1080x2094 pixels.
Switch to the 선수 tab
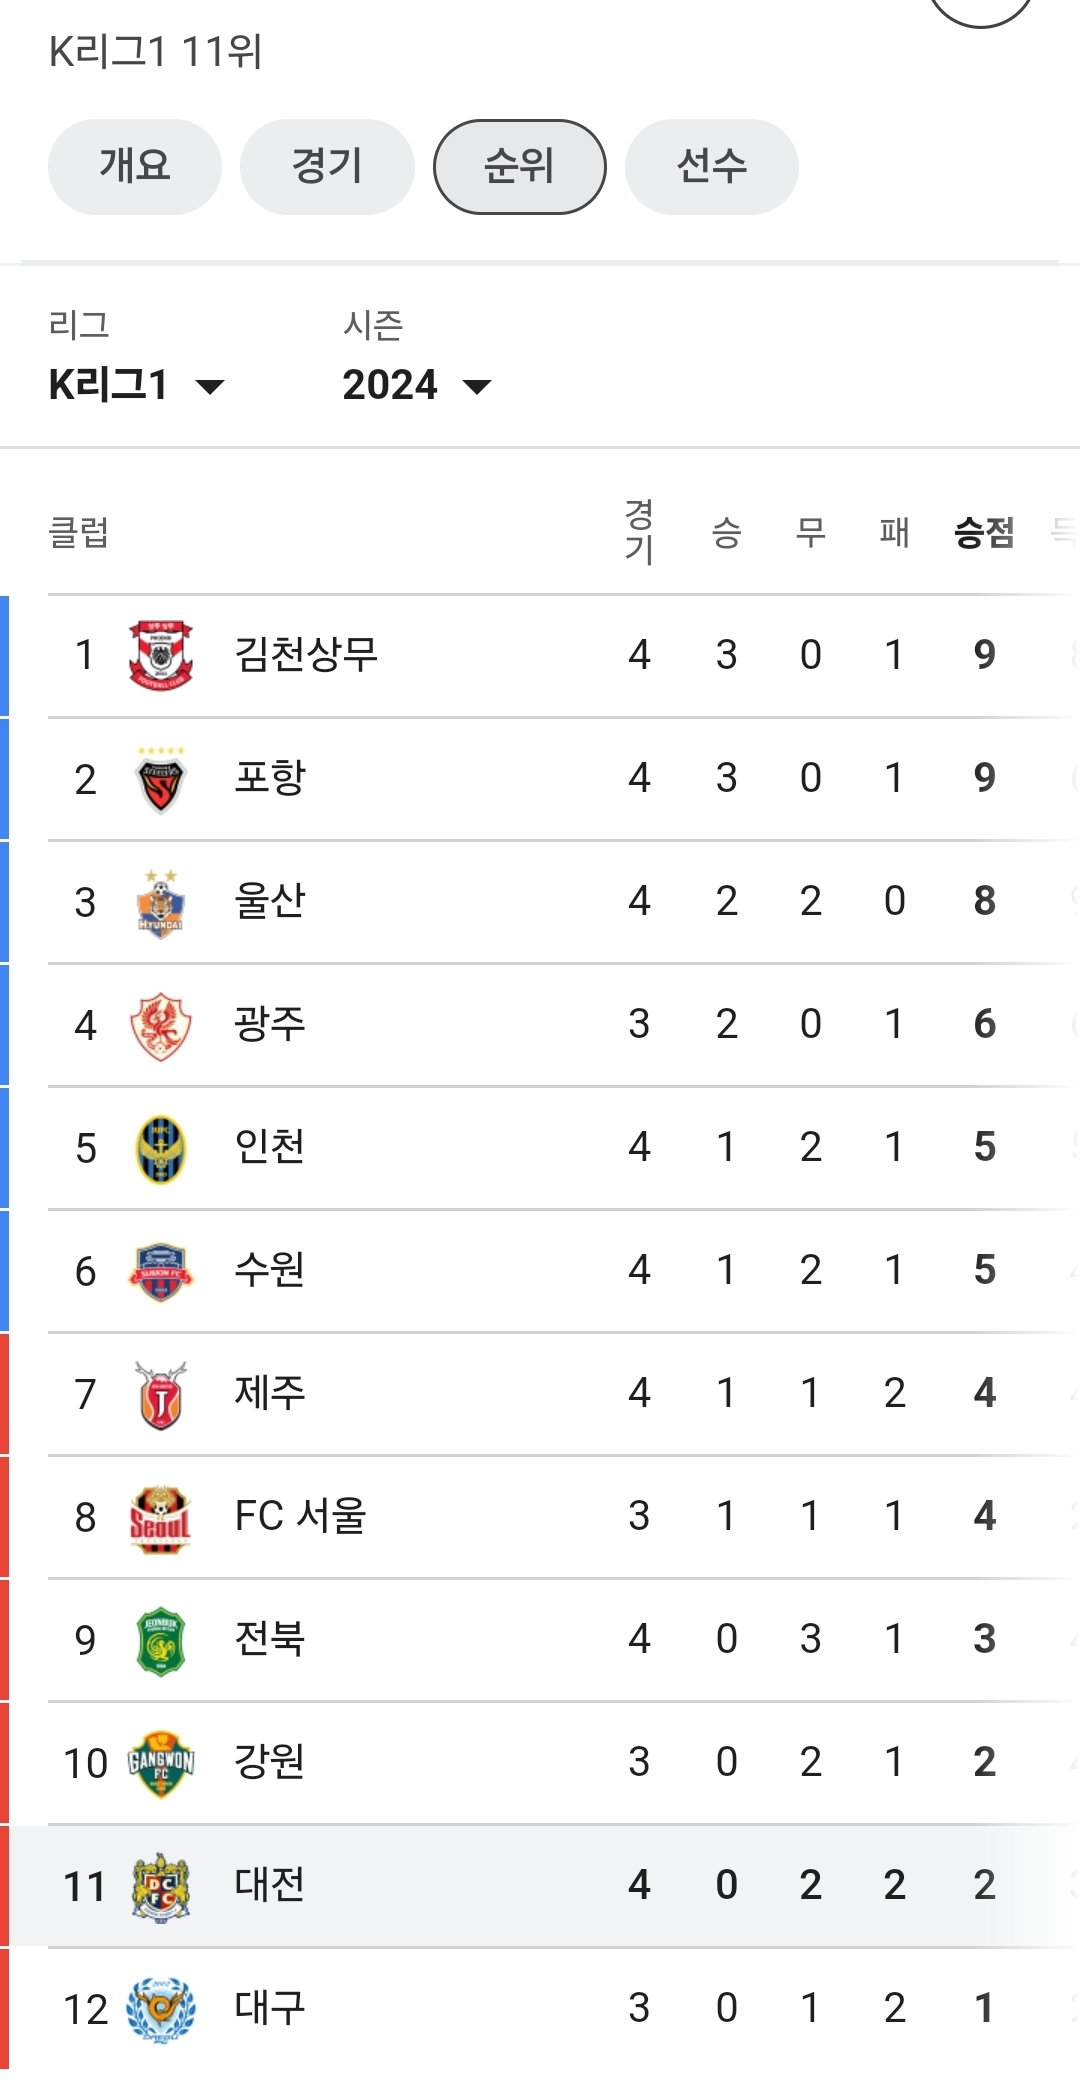[x=711, y=166]
